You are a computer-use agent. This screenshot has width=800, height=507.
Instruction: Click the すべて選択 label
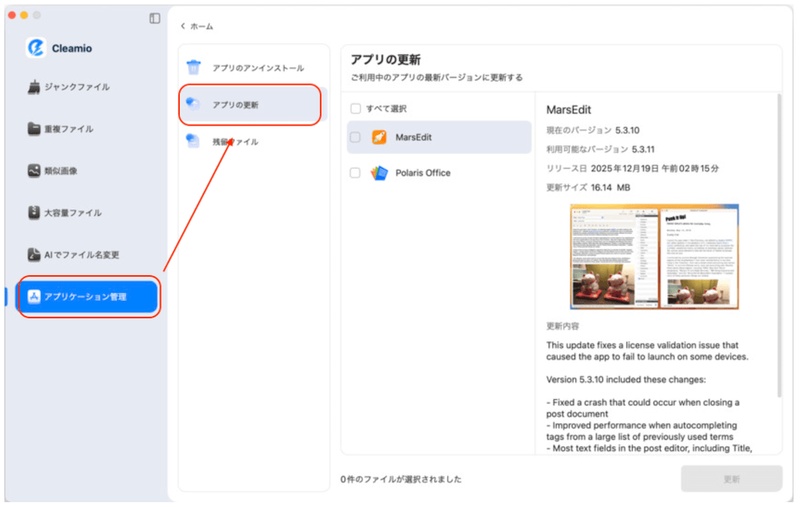386,109
